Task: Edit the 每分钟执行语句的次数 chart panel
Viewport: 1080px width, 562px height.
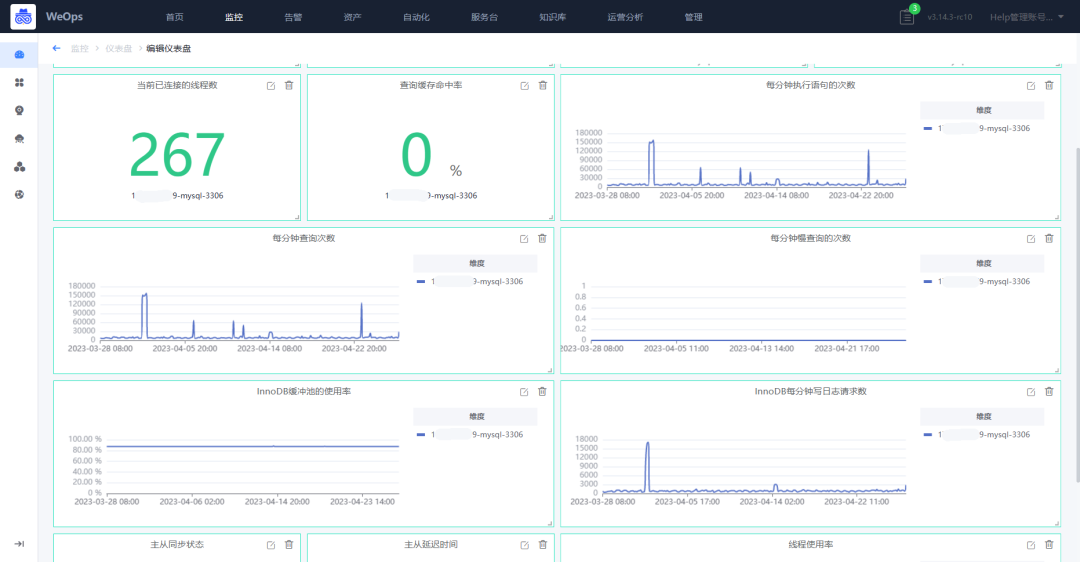Action: click(x=1031, y=85)
